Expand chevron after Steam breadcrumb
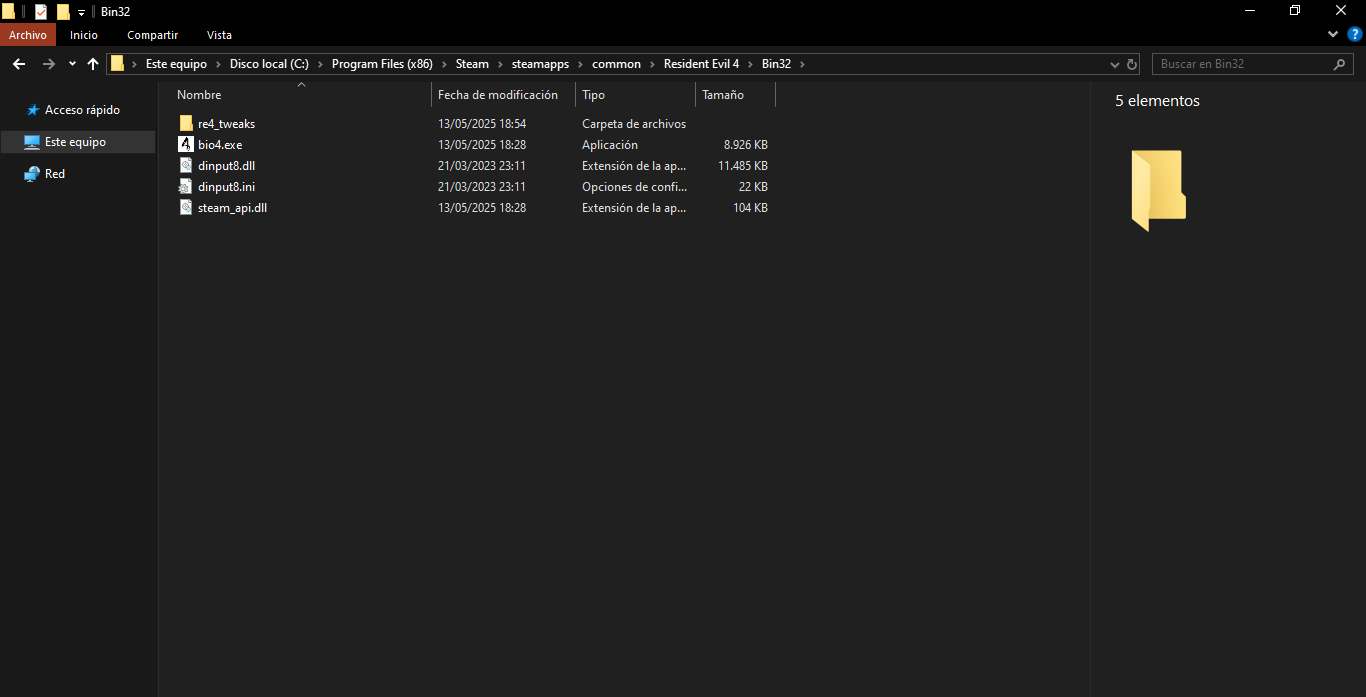 pyautogui.click(x=501, y=64)
